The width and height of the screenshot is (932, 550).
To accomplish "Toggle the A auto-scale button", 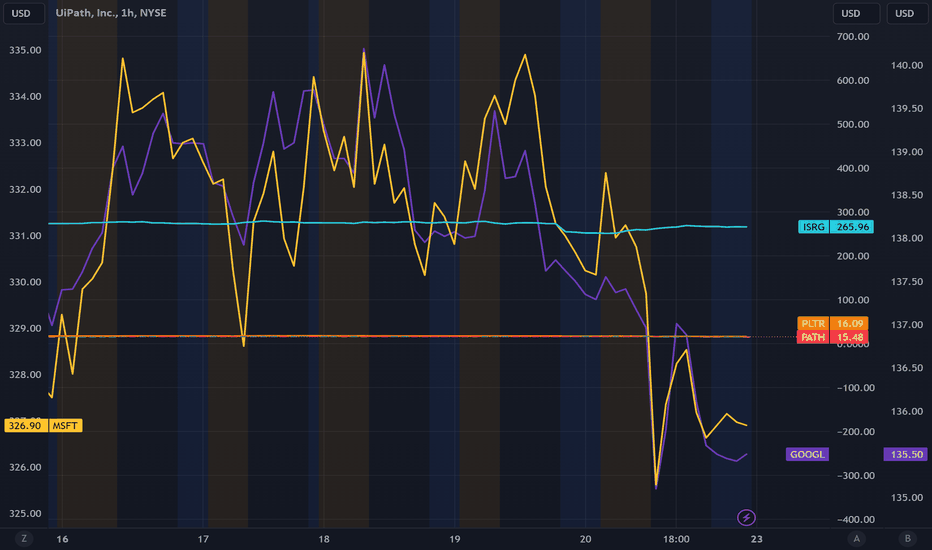I will coord(857,539).
